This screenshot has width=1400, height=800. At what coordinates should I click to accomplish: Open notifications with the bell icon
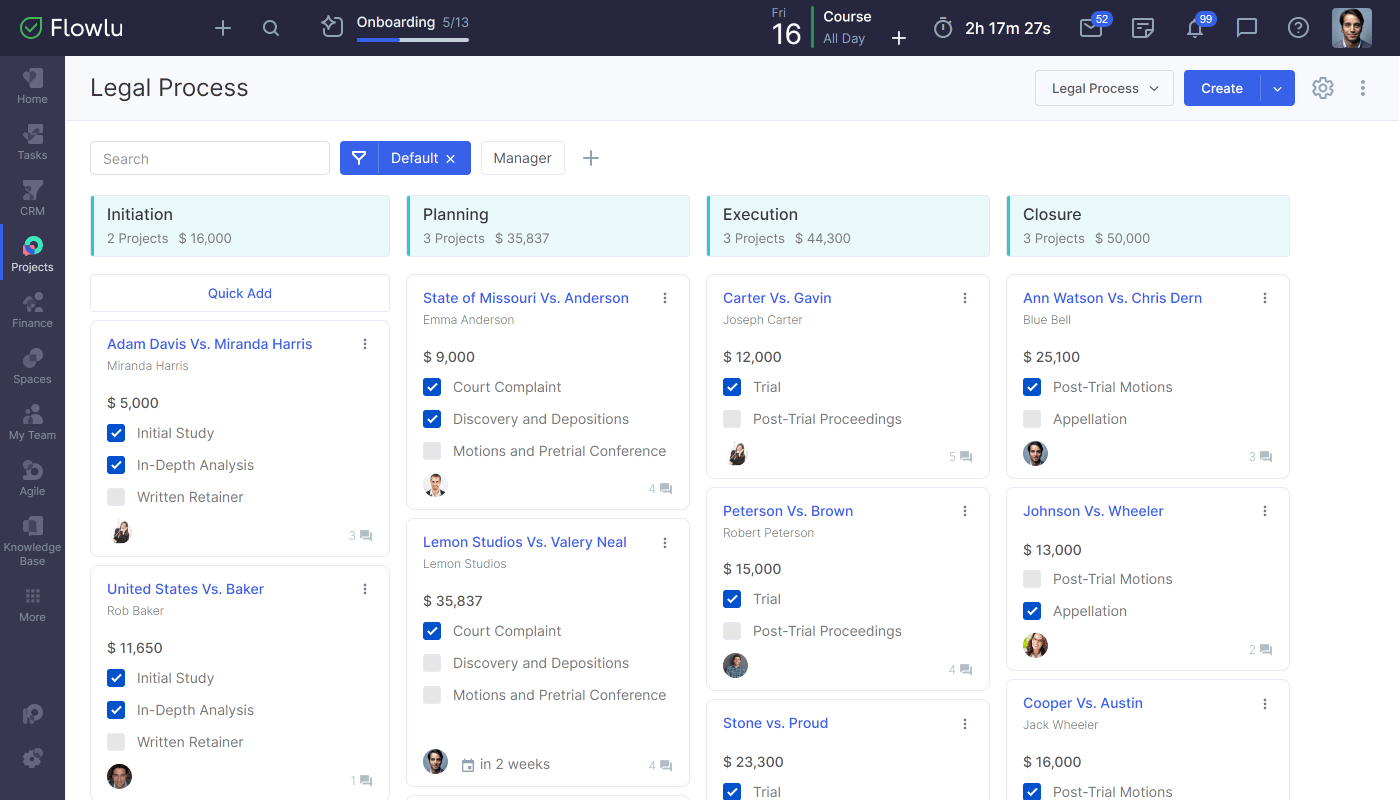coord(1196,28)
